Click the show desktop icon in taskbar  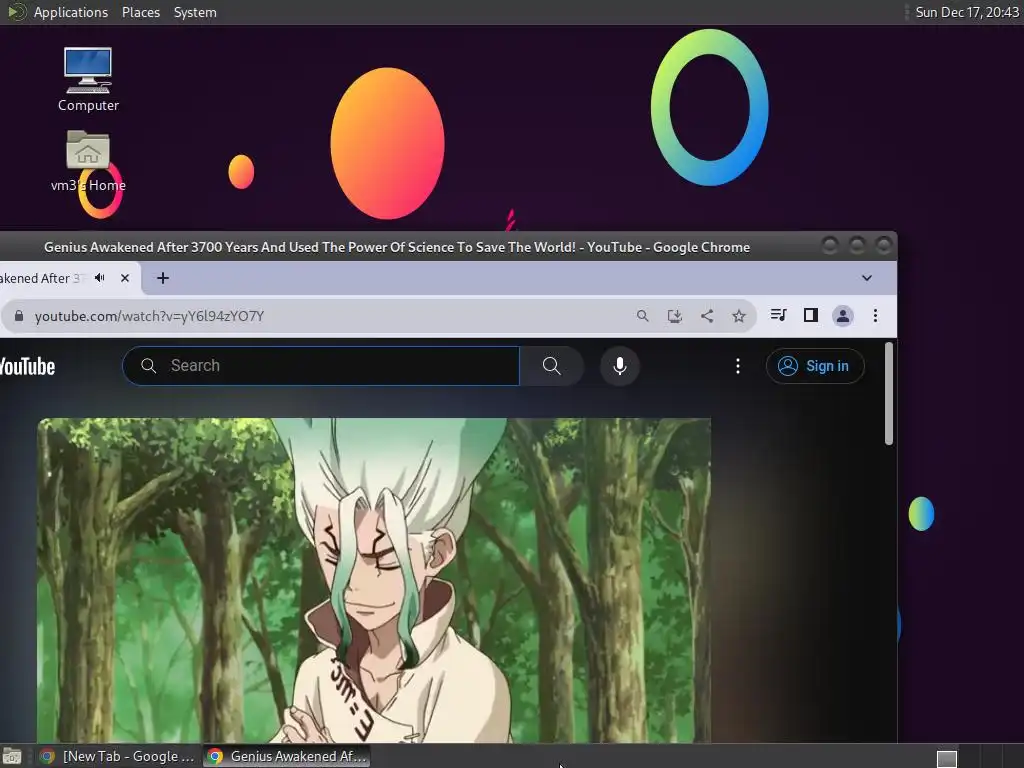tap(12, 756)
